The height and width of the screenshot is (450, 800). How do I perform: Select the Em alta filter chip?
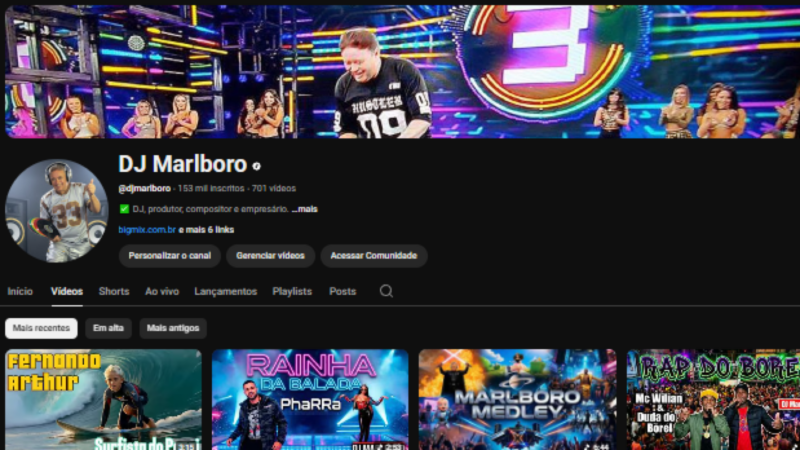pos(108,328)
